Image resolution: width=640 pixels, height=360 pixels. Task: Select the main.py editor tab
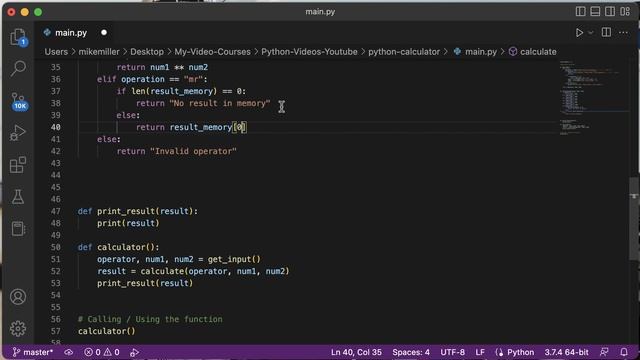click(71, 33)
